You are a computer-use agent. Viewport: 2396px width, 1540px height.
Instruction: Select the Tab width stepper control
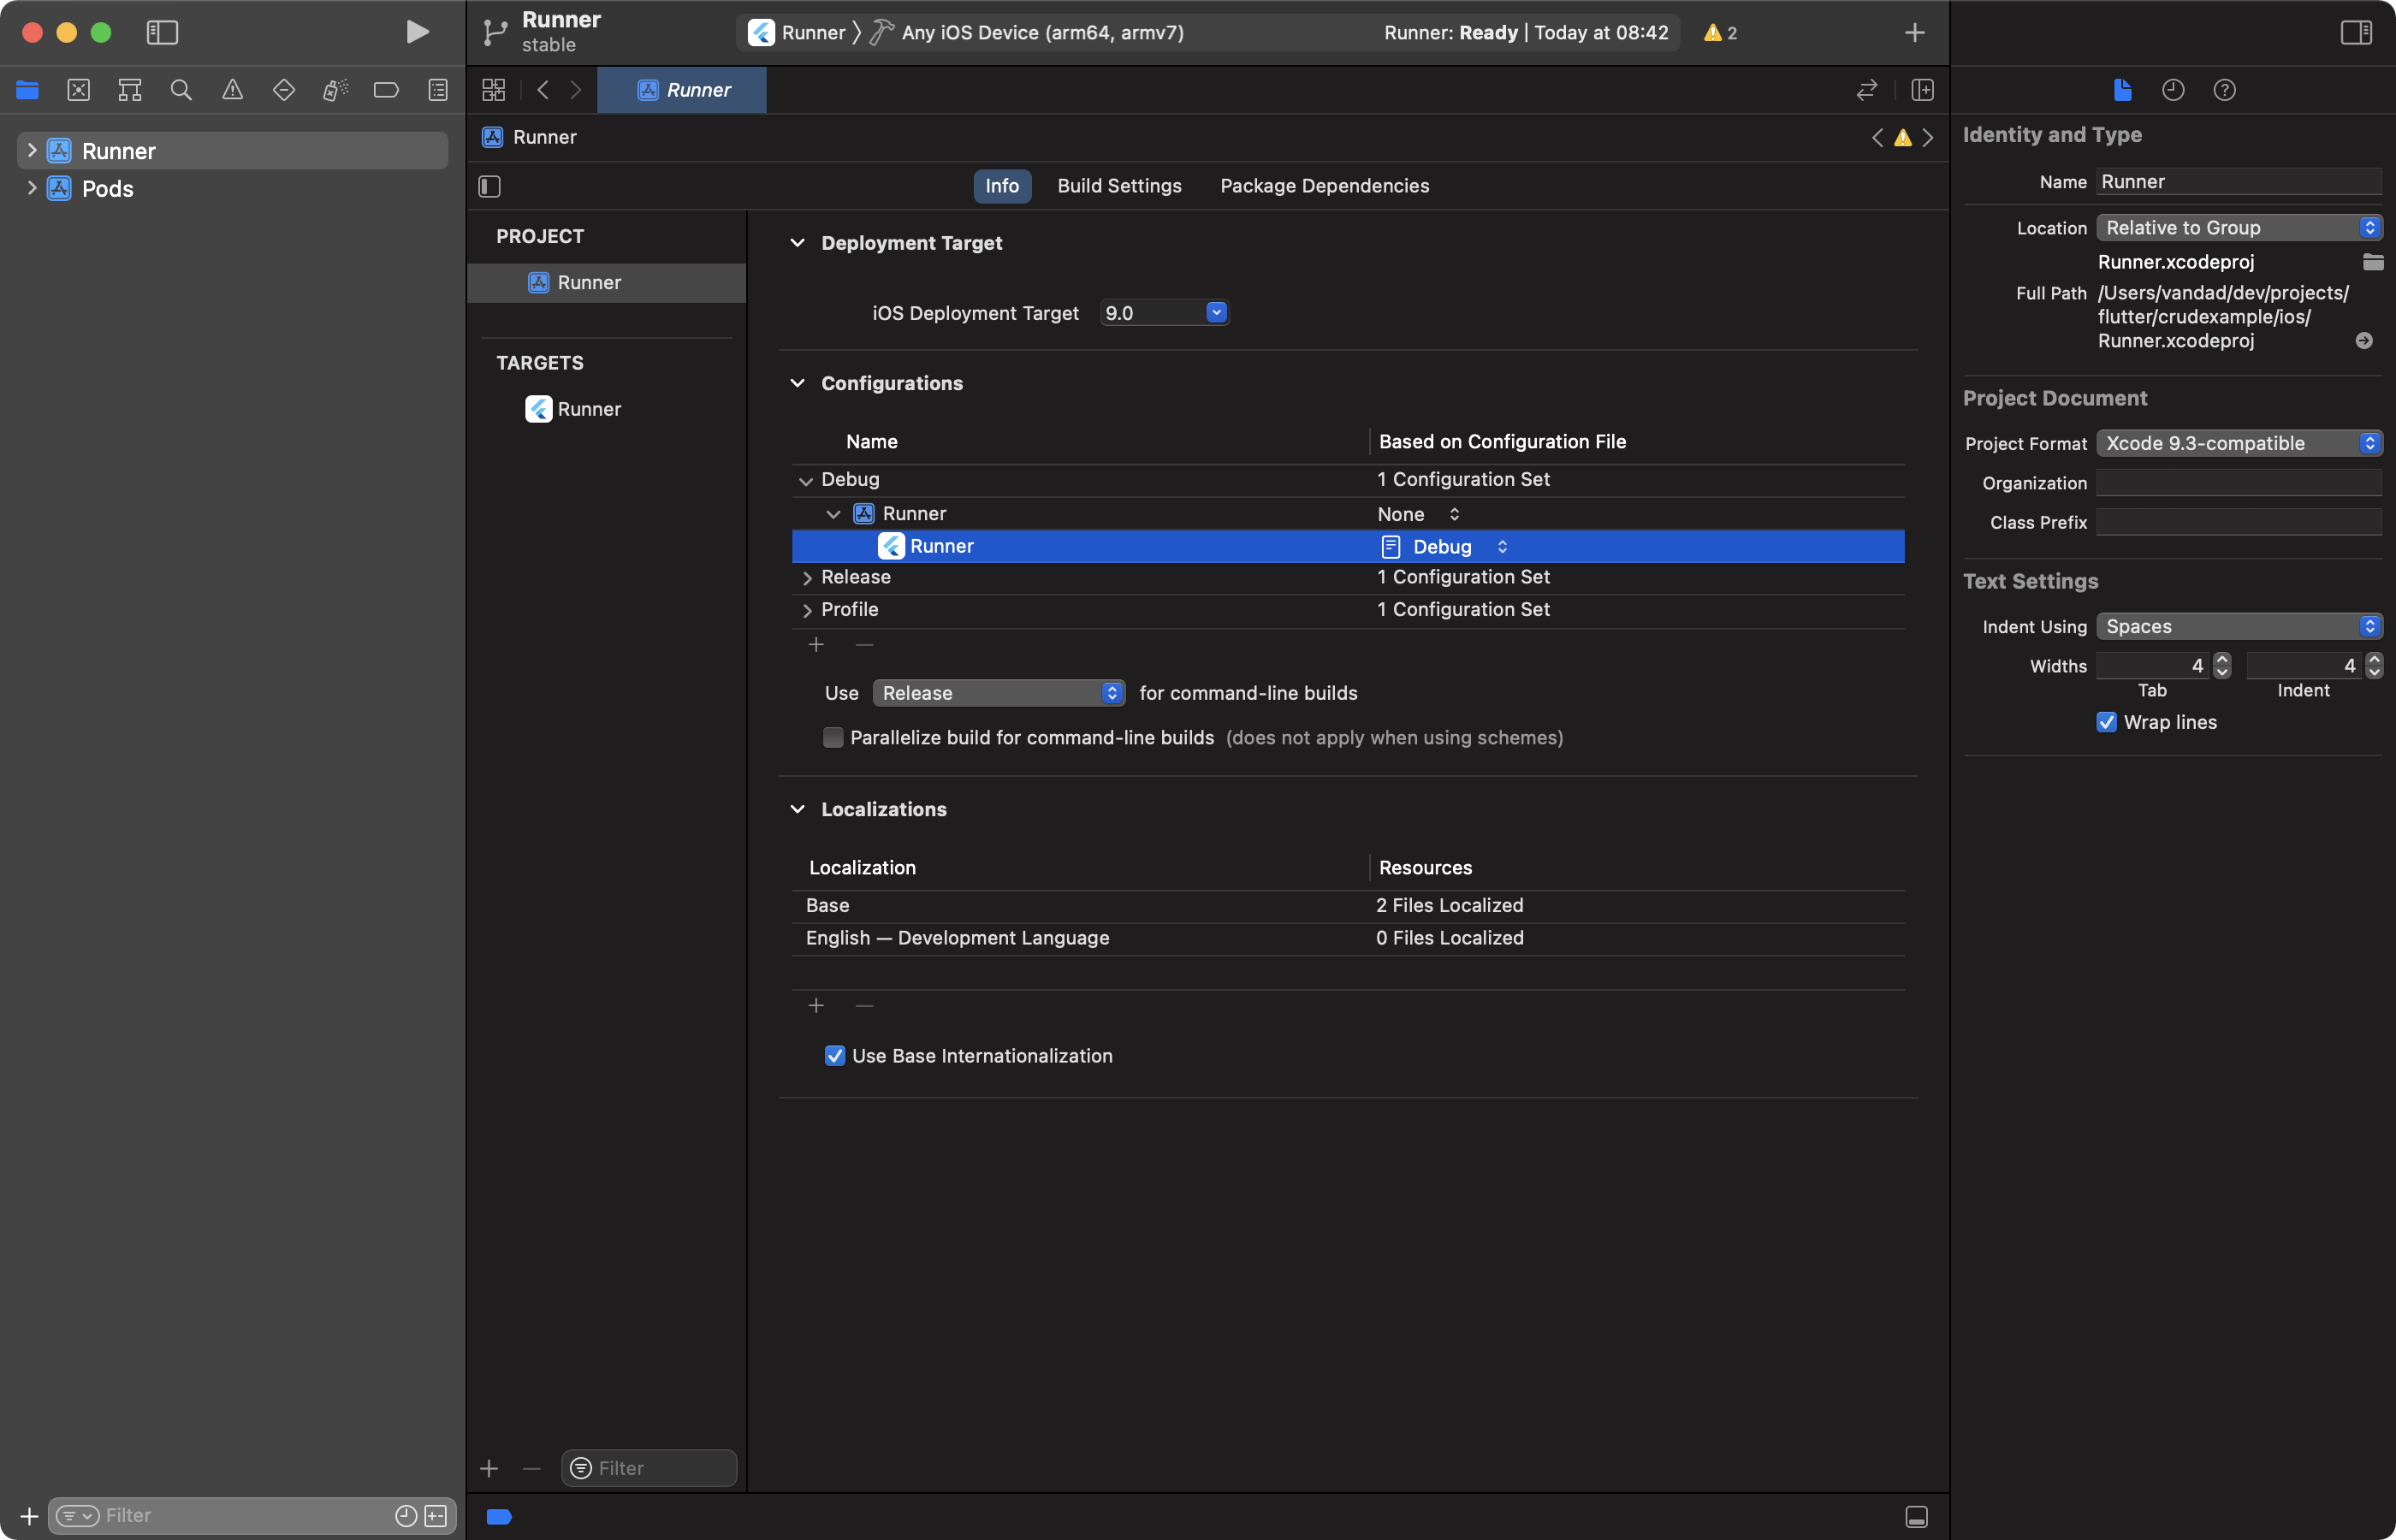(x=2220, y=666)
